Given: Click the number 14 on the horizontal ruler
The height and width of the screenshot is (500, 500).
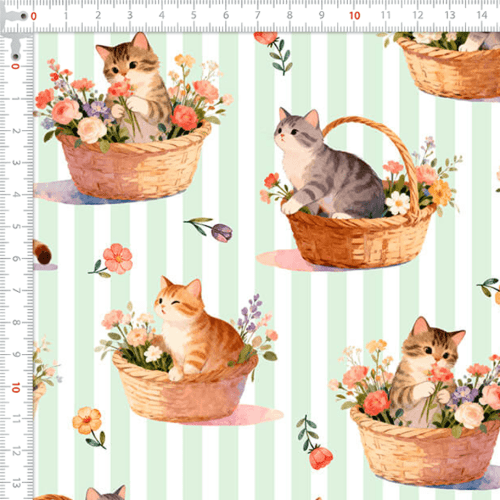Looking at the screenshot, I should pyautogui.click(x=482, y=15).
